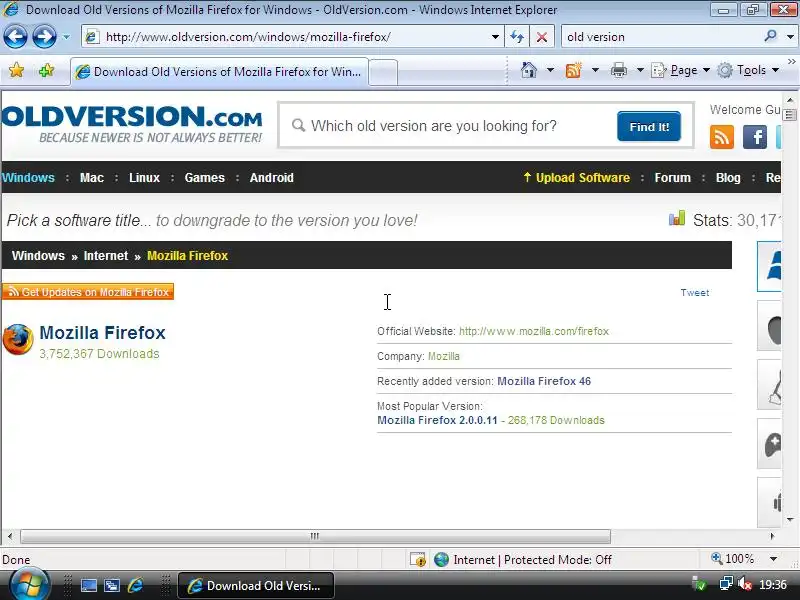
Task: Select the Download Old Versions tab
Action: pos(219,72)
